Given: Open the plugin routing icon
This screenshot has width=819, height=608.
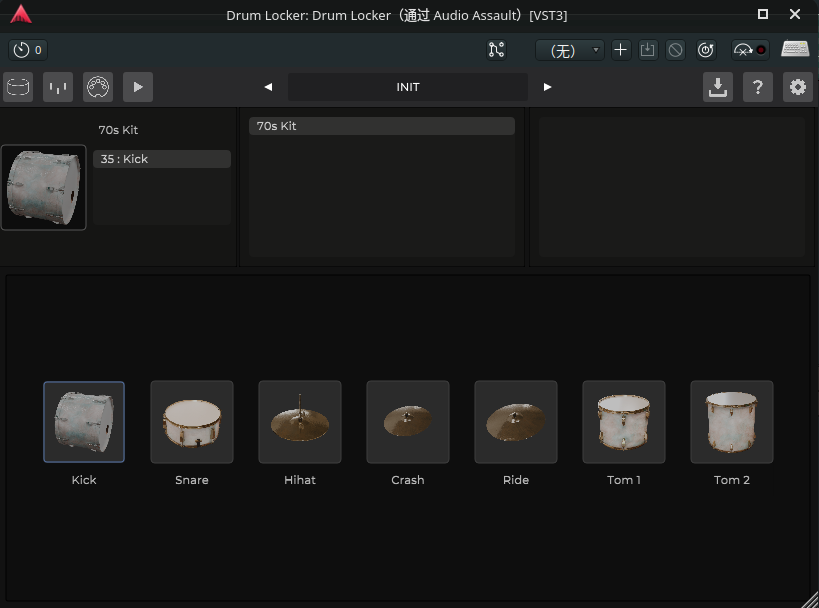Looking at the screenshot, I should pos(496,50).
